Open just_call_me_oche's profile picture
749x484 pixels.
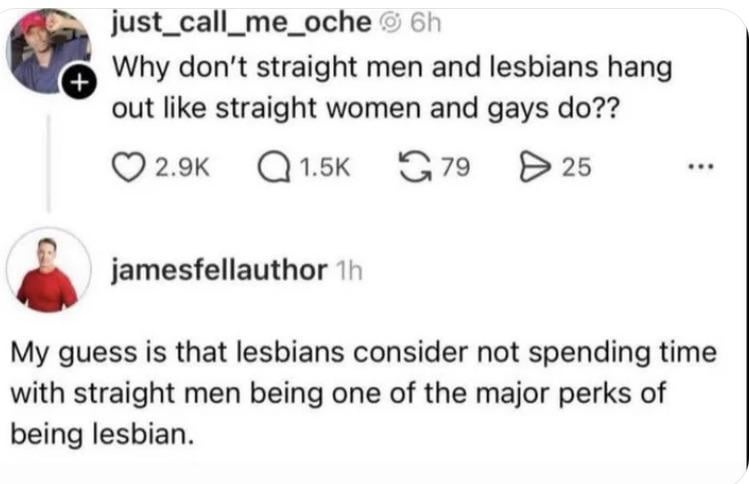point(48,51)
